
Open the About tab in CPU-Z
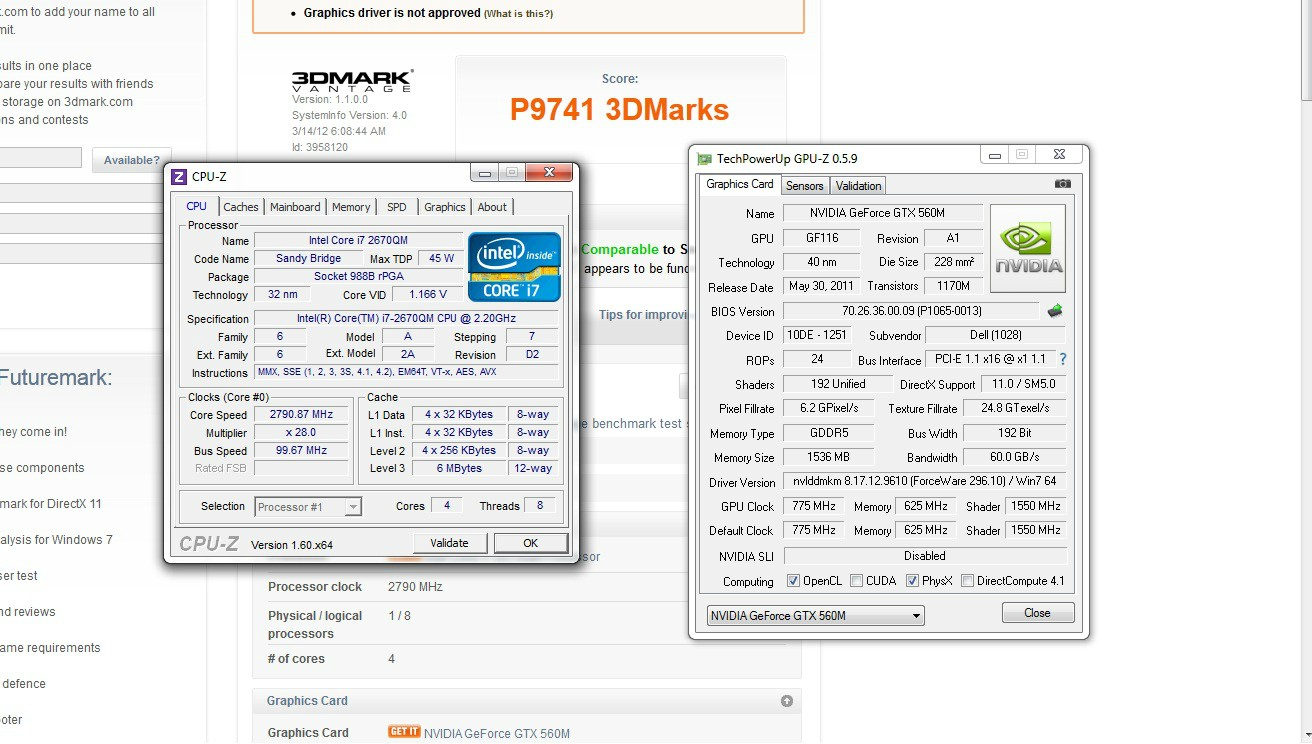(492, 207)
